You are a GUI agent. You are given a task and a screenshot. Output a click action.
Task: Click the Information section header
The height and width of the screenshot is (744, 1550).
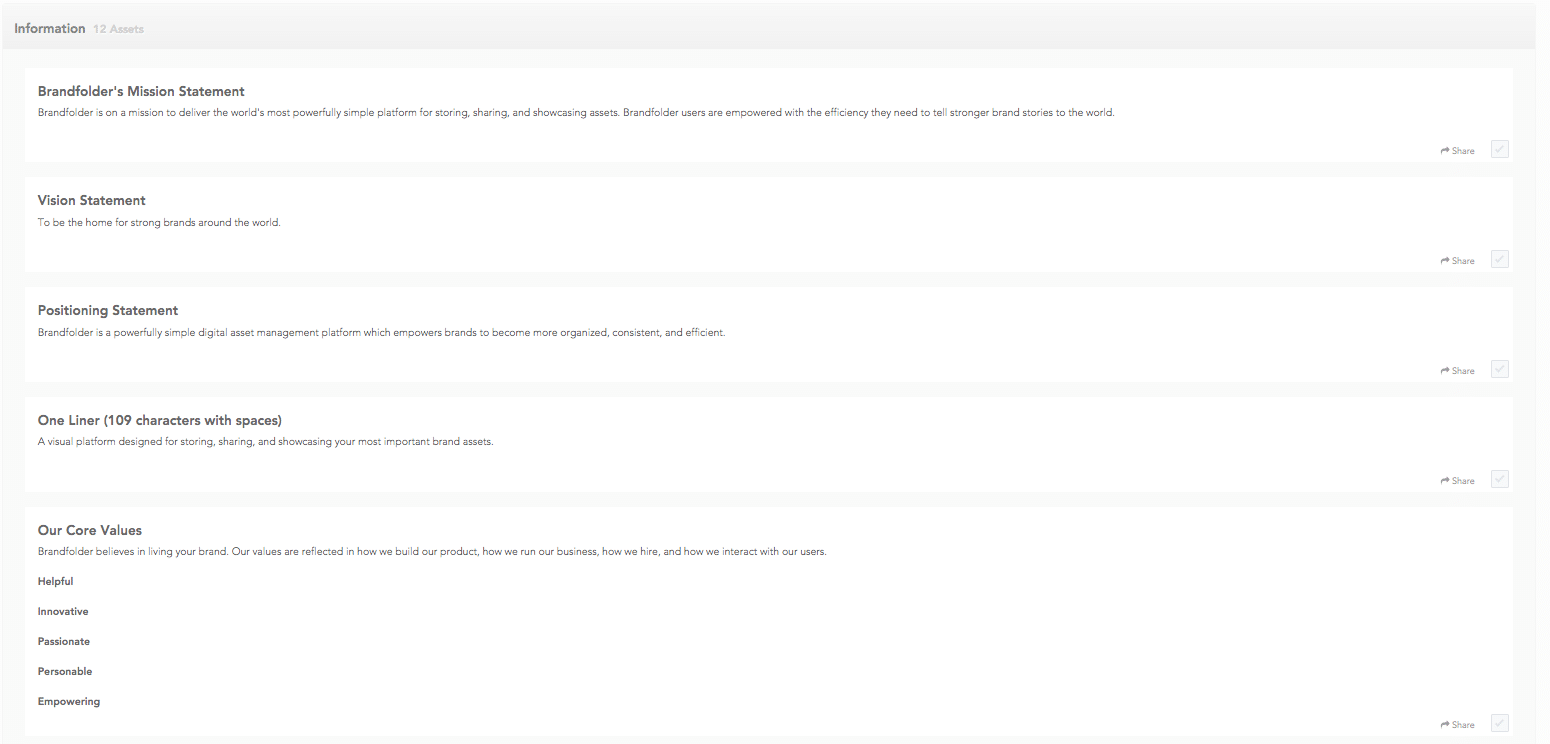click(50, 29)
